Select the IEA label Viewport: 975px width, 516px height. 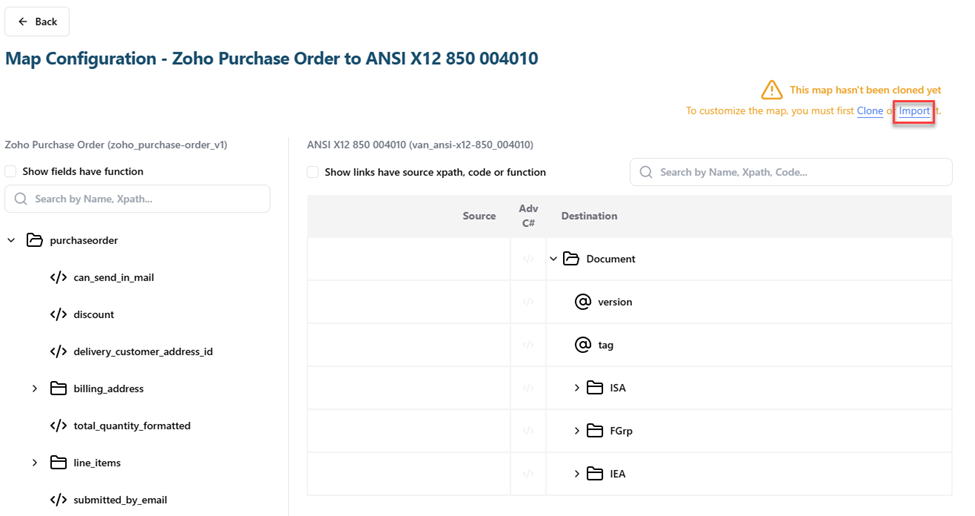(x=617, y=474)
